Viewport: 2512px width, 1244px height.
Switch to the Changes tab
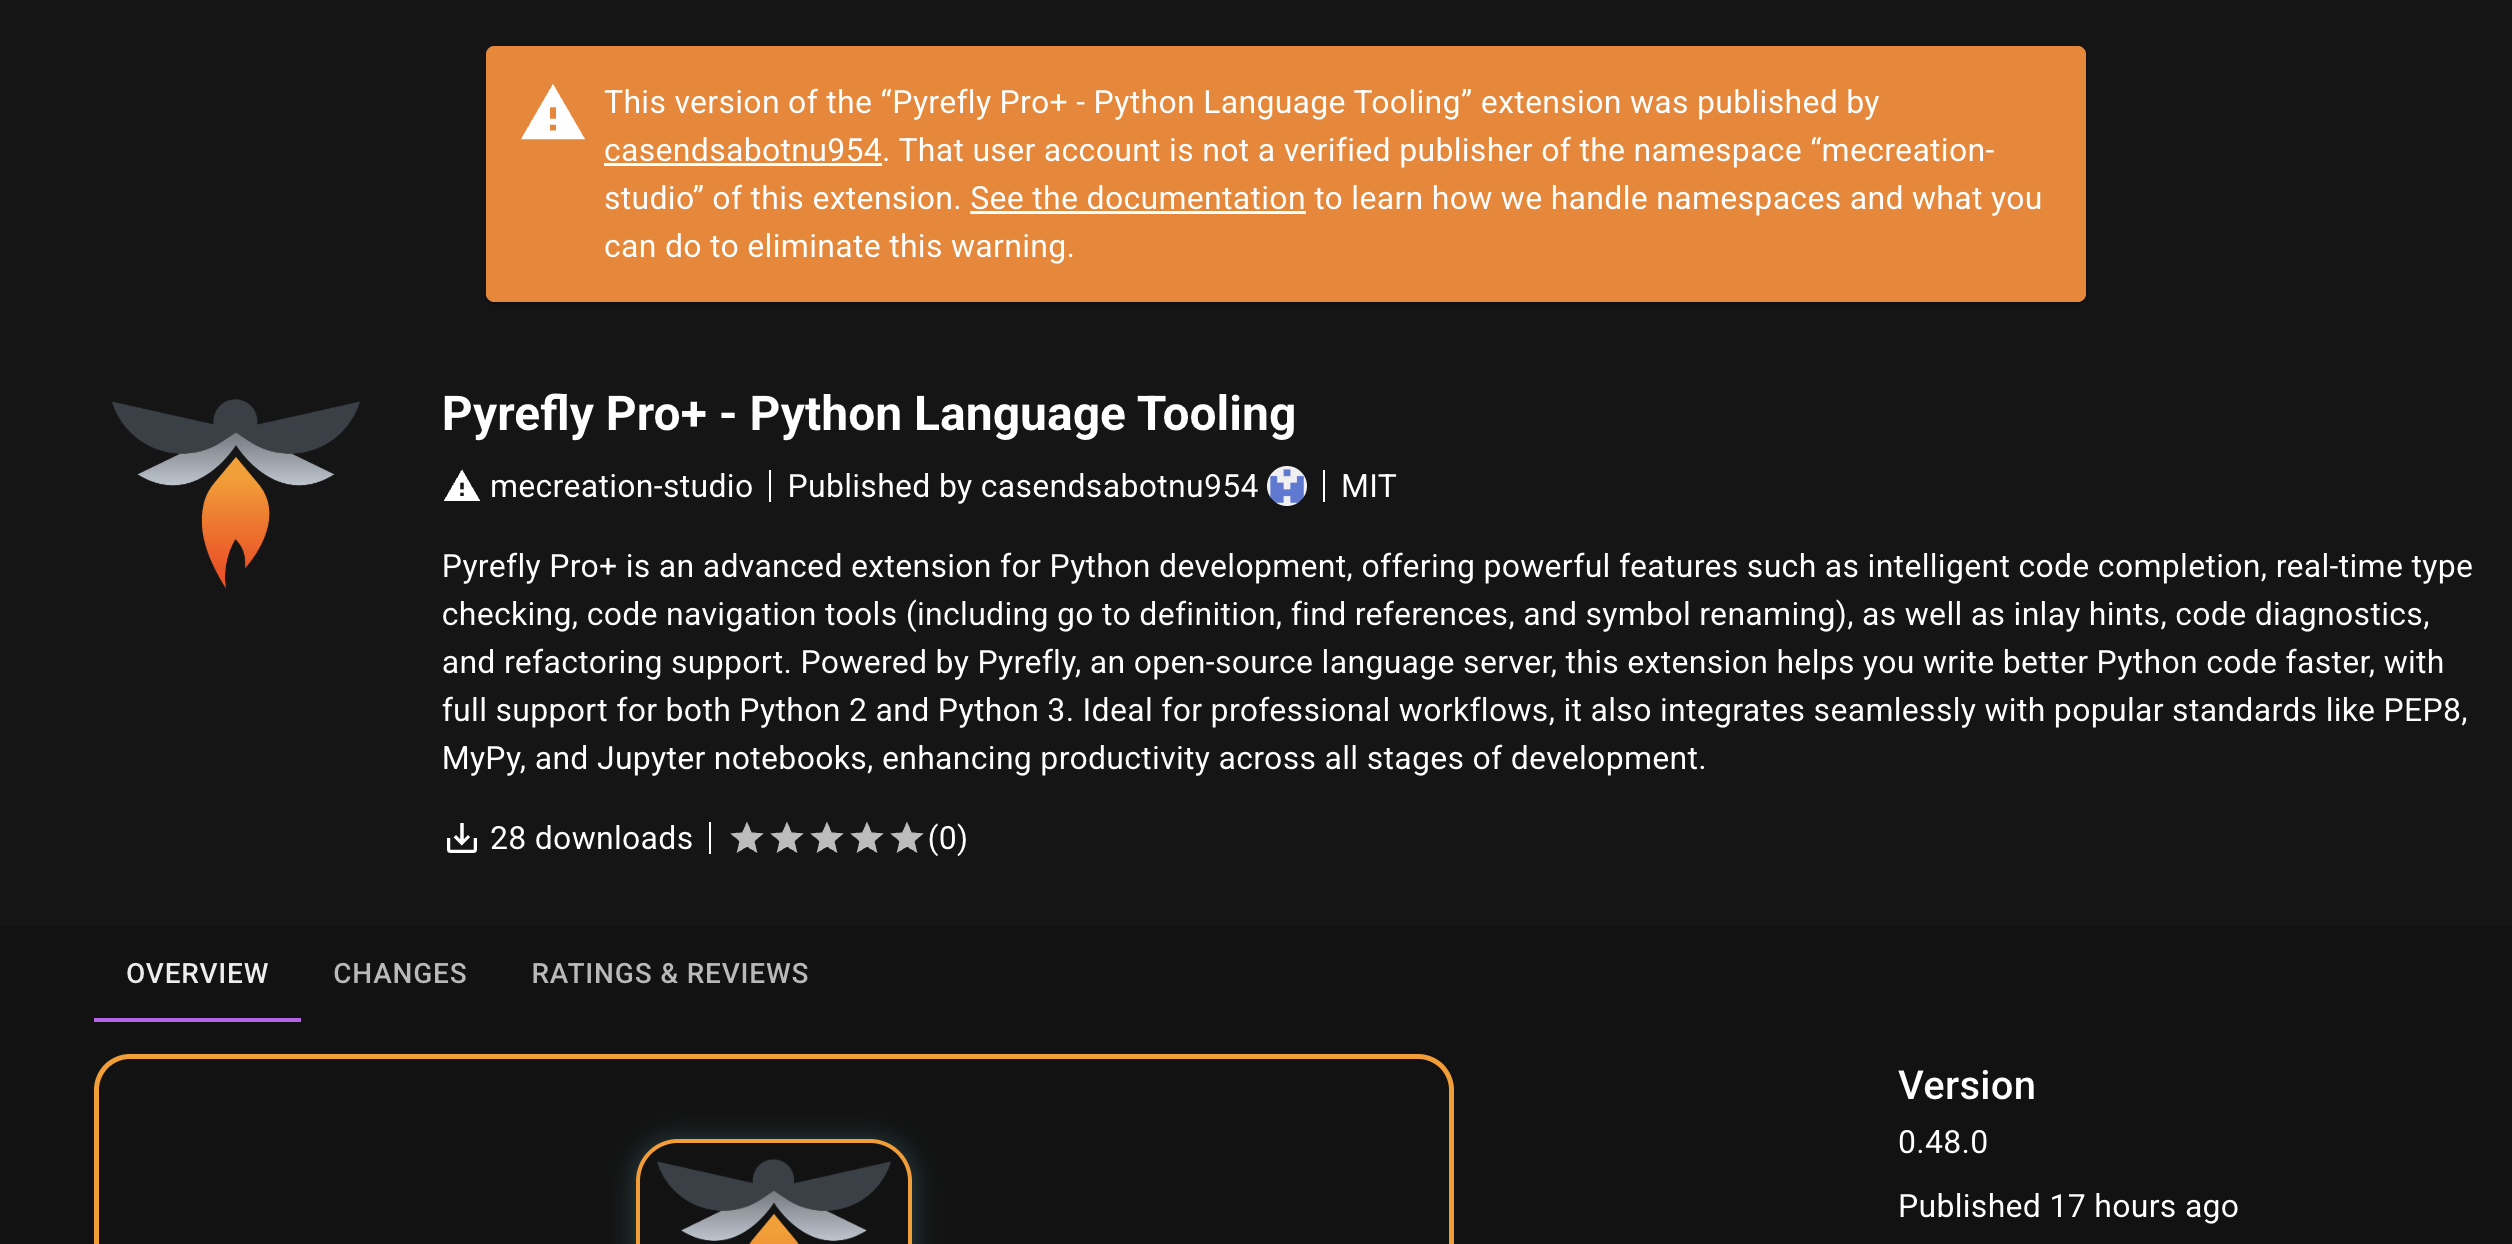pos(400,973)
